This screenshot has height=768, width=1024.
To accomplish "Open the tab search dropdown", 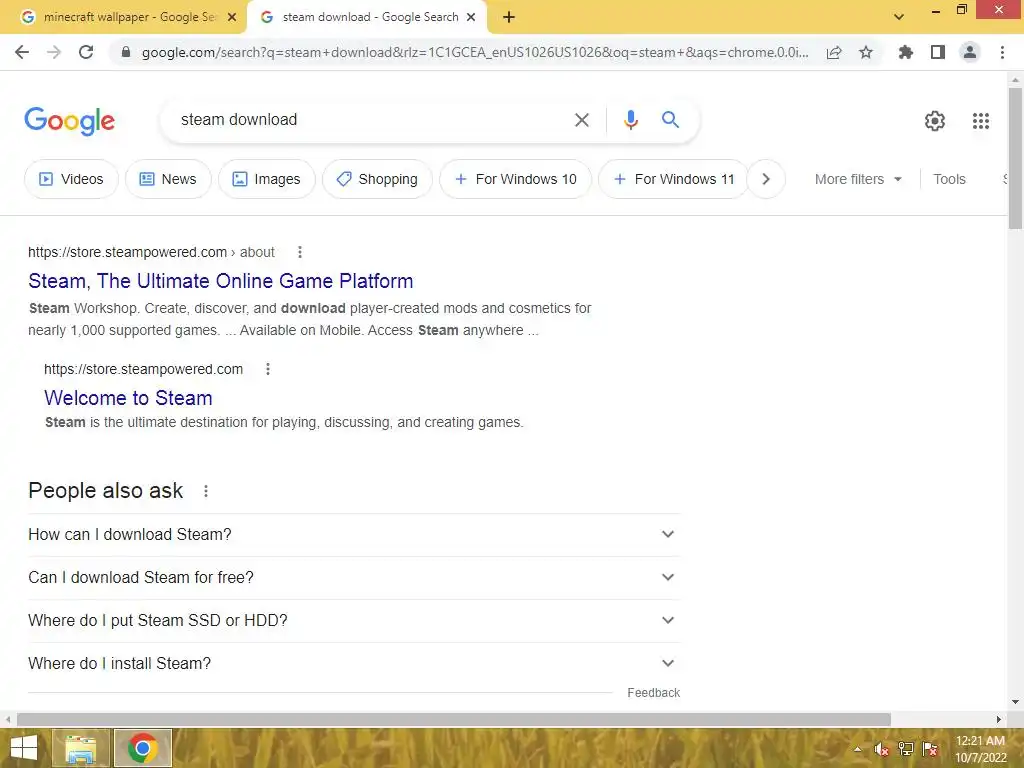I will tap(899, 18).
